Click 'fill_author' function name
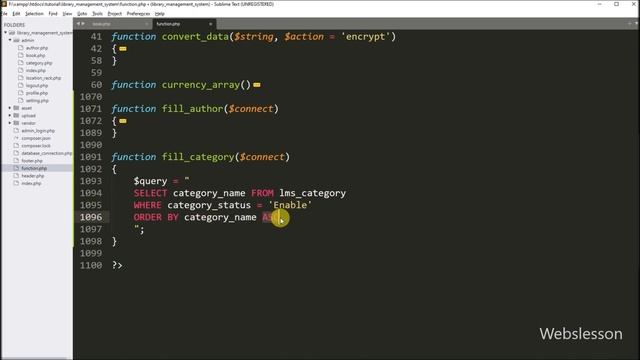This screenshot has height=360, width=640. (192, 109)
